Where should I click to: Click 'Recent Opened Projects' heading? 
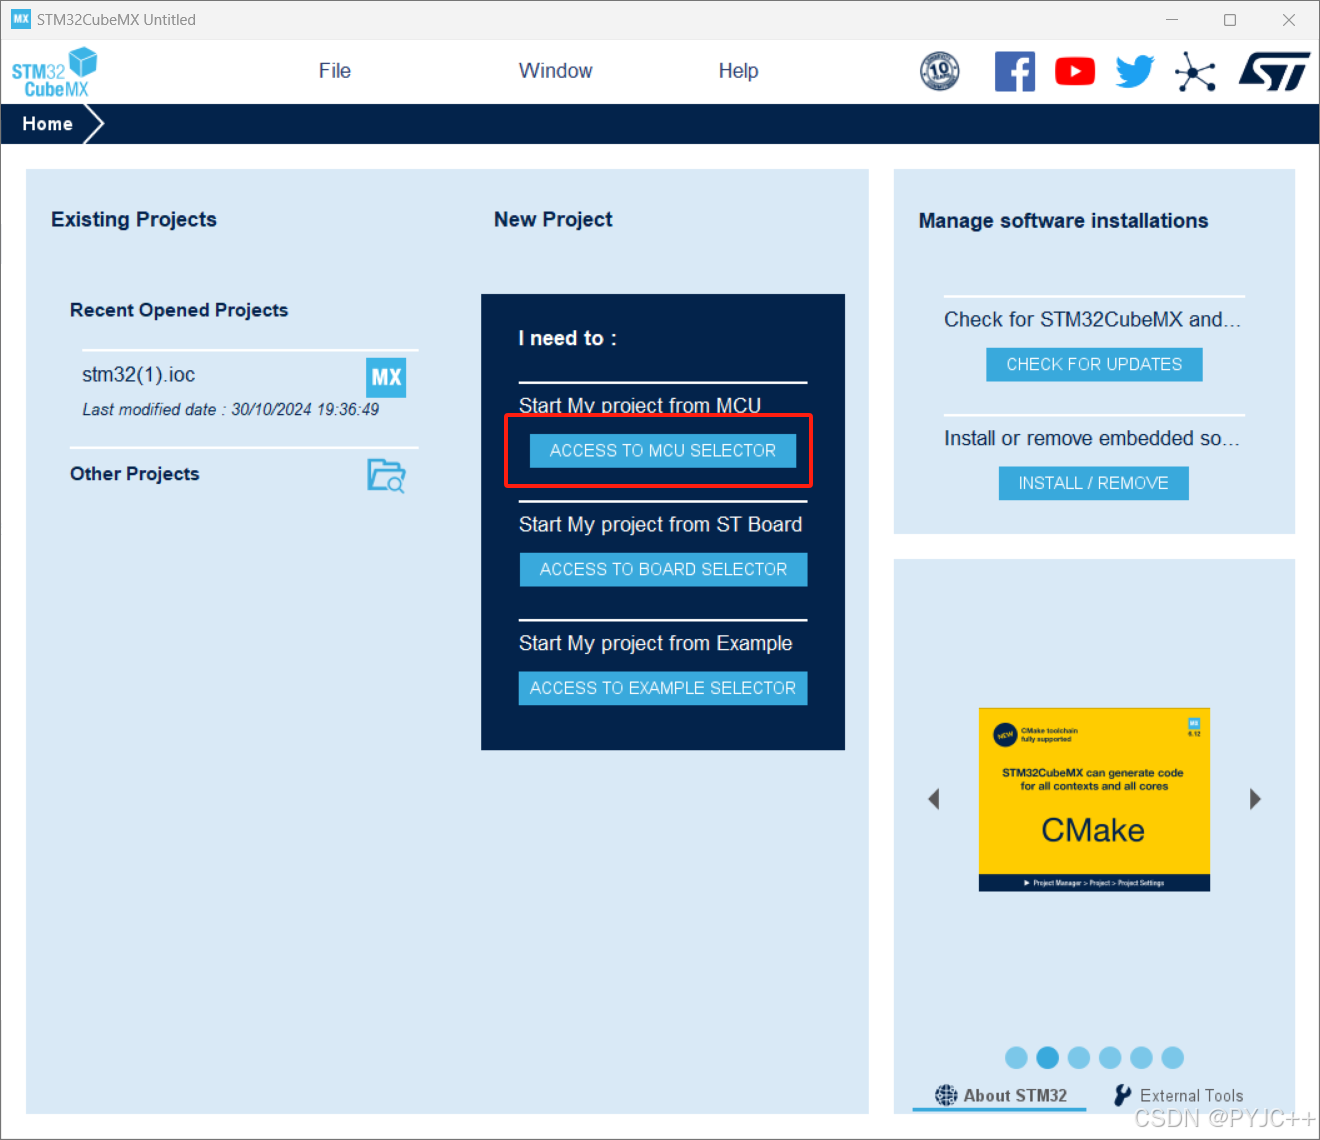[179, 310]
